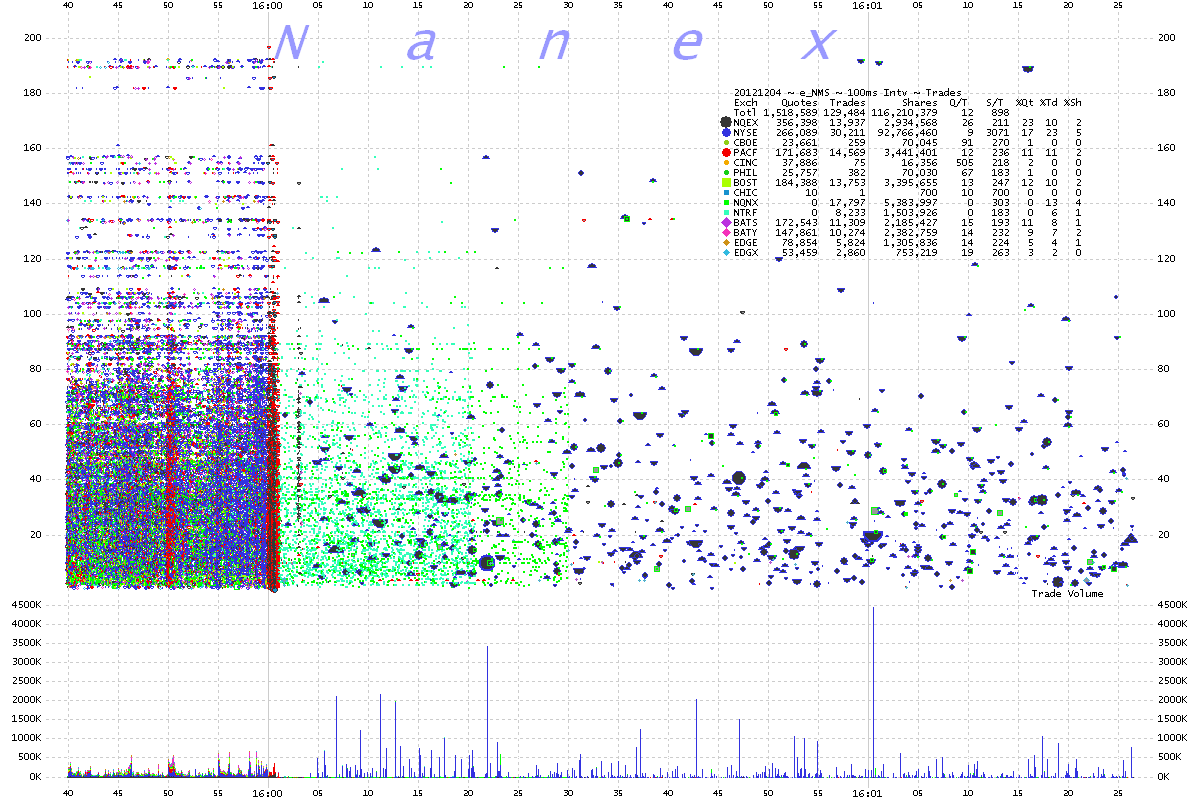This screenshot has width=1200, height=800.
Task: Click the light blue EDGX legend diamond
Action: tap(725, 252)
